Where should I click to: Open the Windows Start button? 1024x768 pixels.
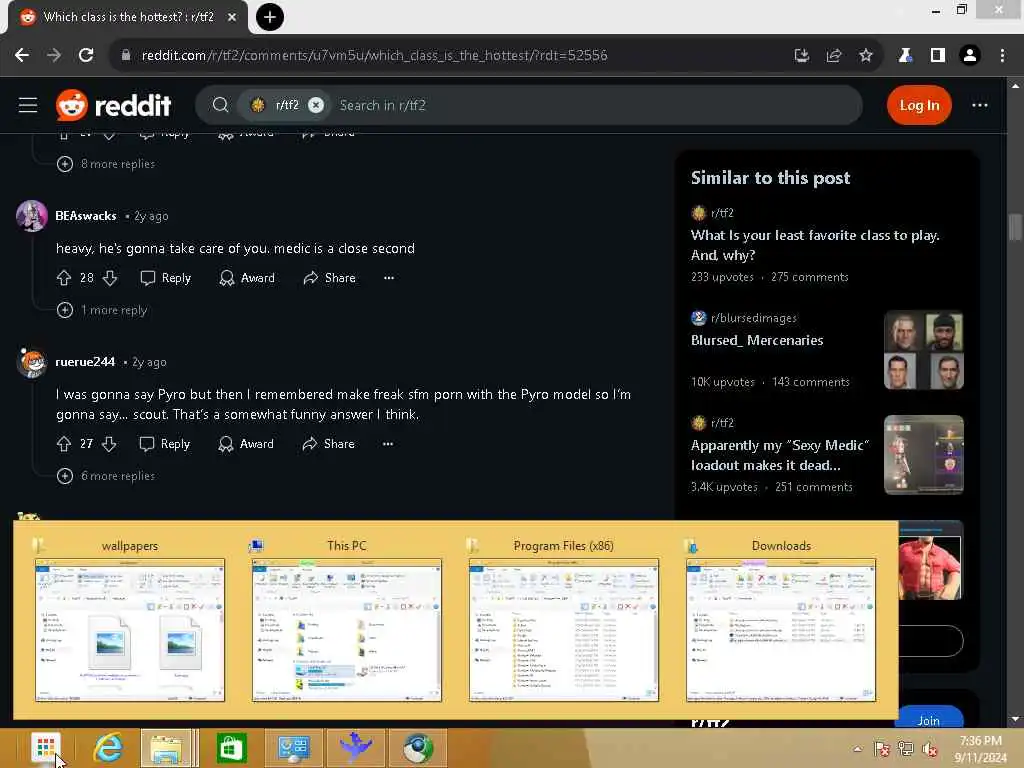coord(45,748)
